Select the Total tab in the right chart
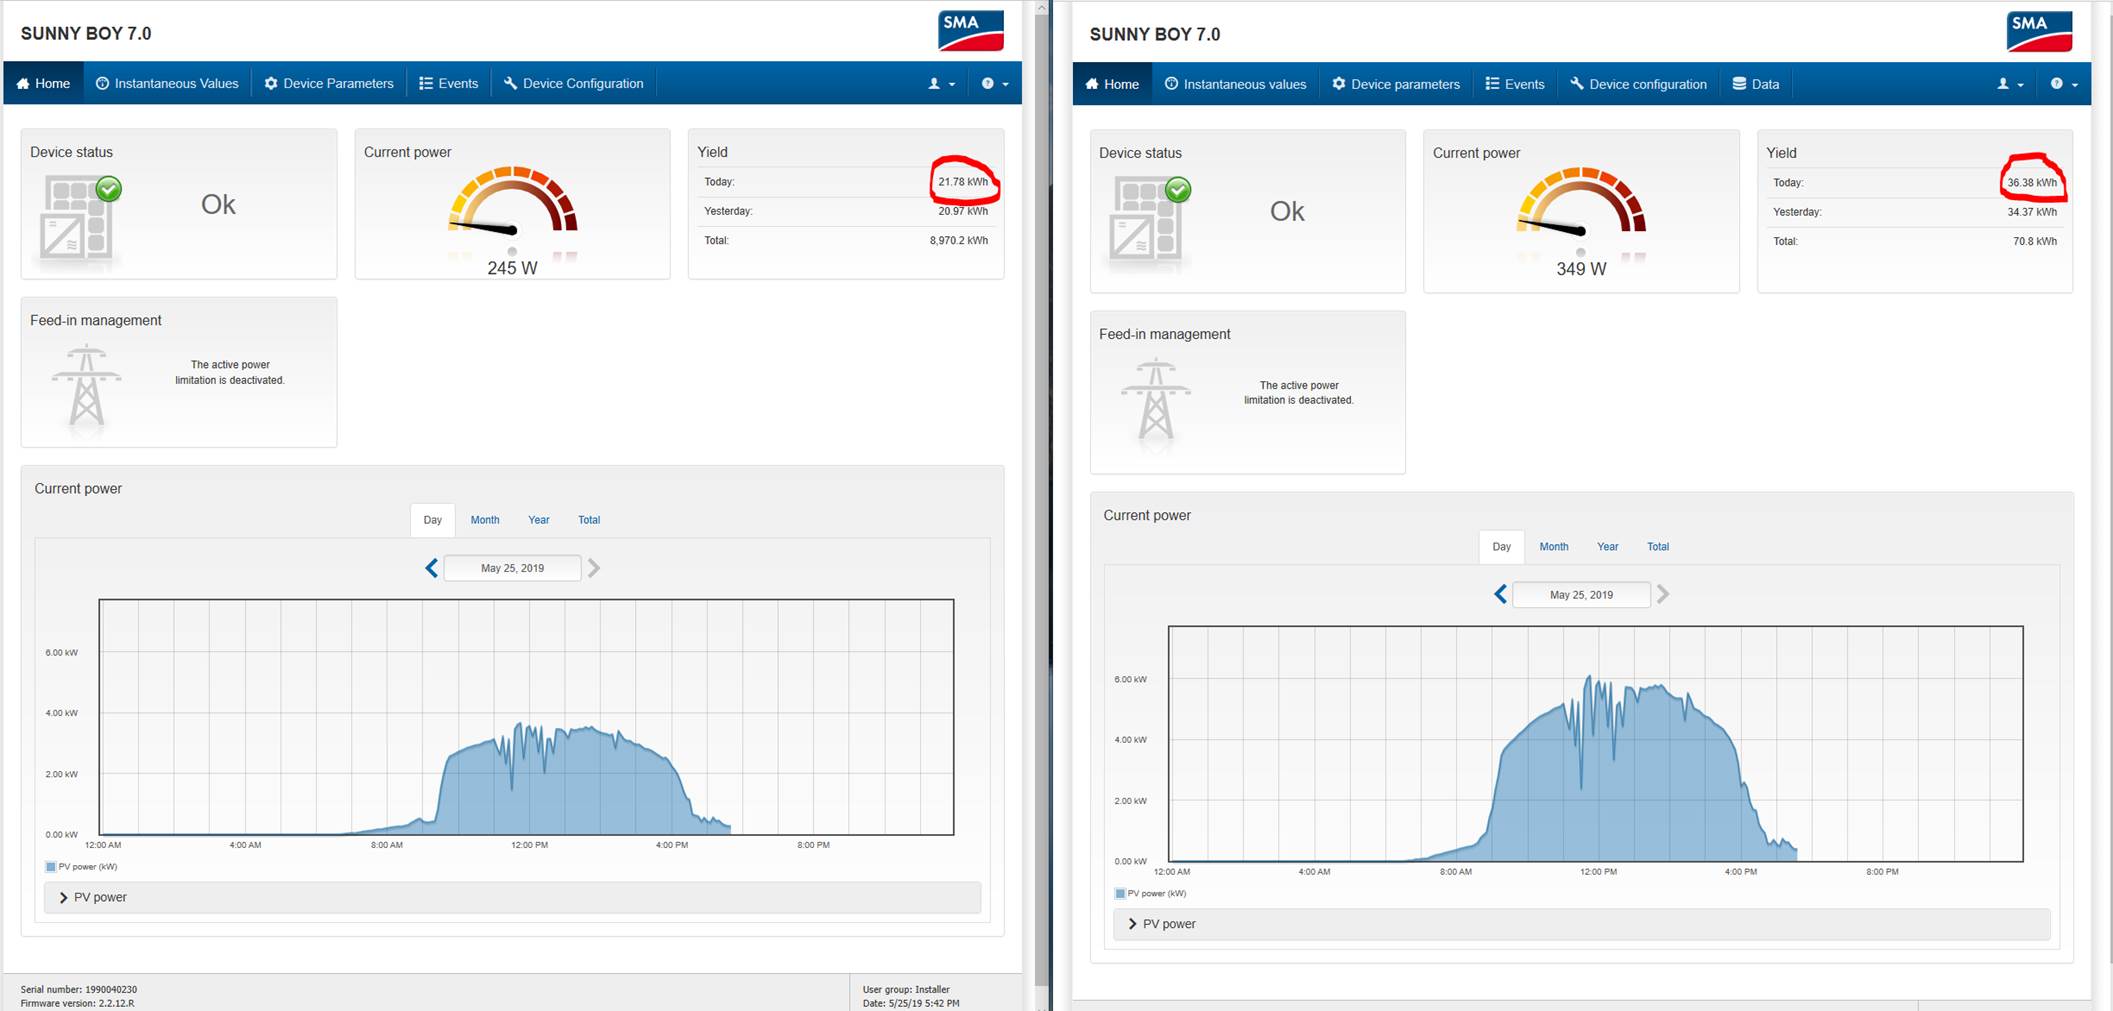This screenshot has height=1011, width=2113. [1657, 547]
